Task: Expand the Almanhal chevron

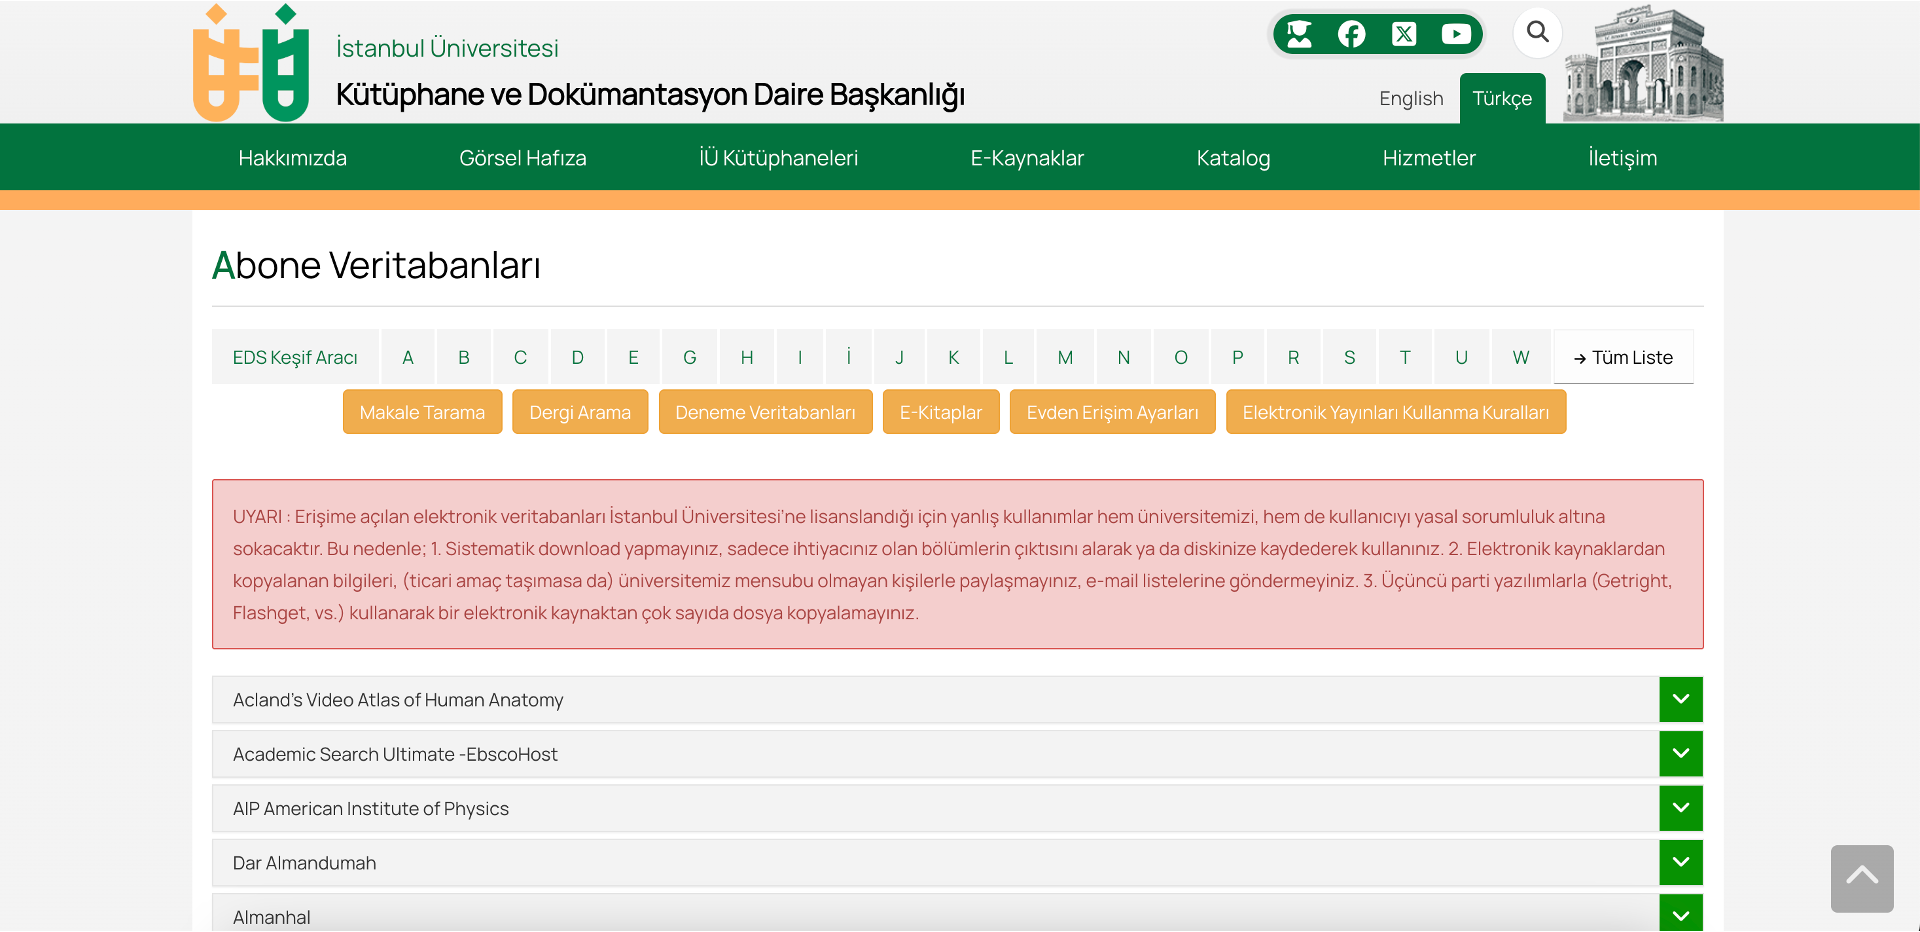Action: pyautogui.click(x=1681, y=915)
